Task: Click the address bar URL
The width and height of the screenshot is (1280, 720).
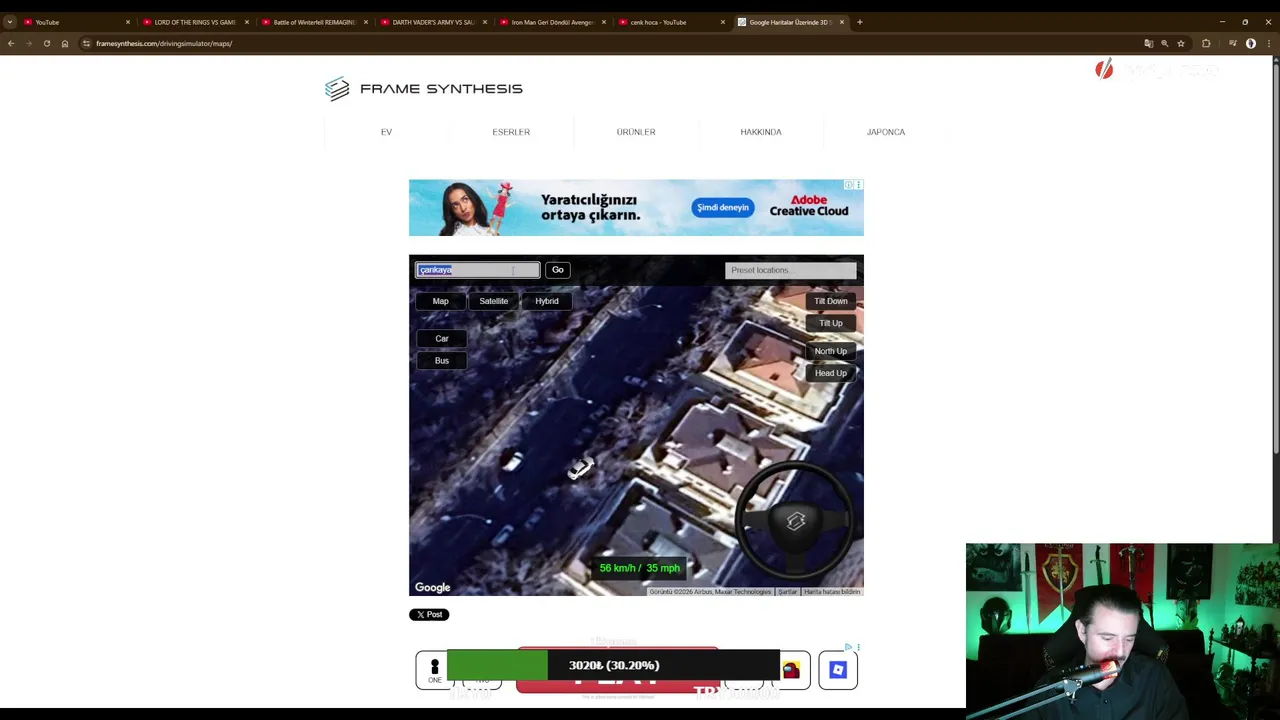Action: click(164, 43)
